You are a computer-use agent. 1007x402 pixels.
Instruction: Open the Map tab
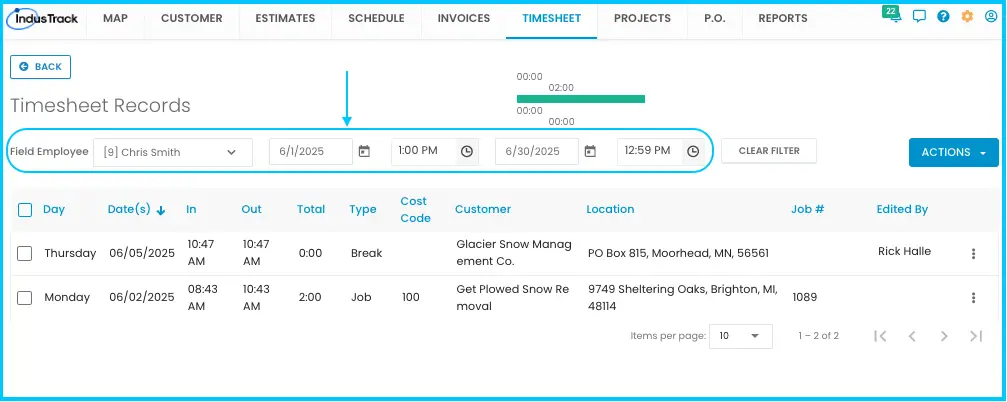(115, 19)
